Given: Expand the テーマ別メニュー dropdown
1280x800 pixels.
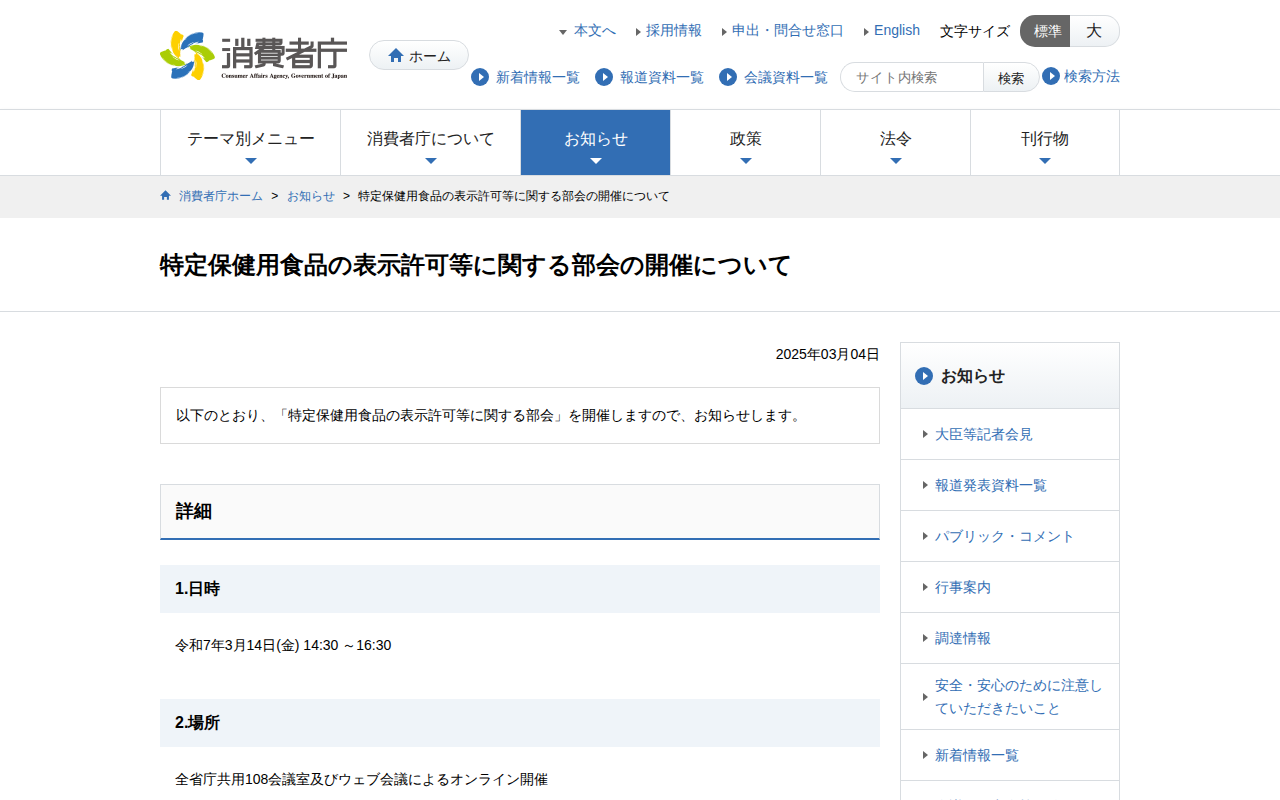Looking at the screenshot, I should coord(251,143).
